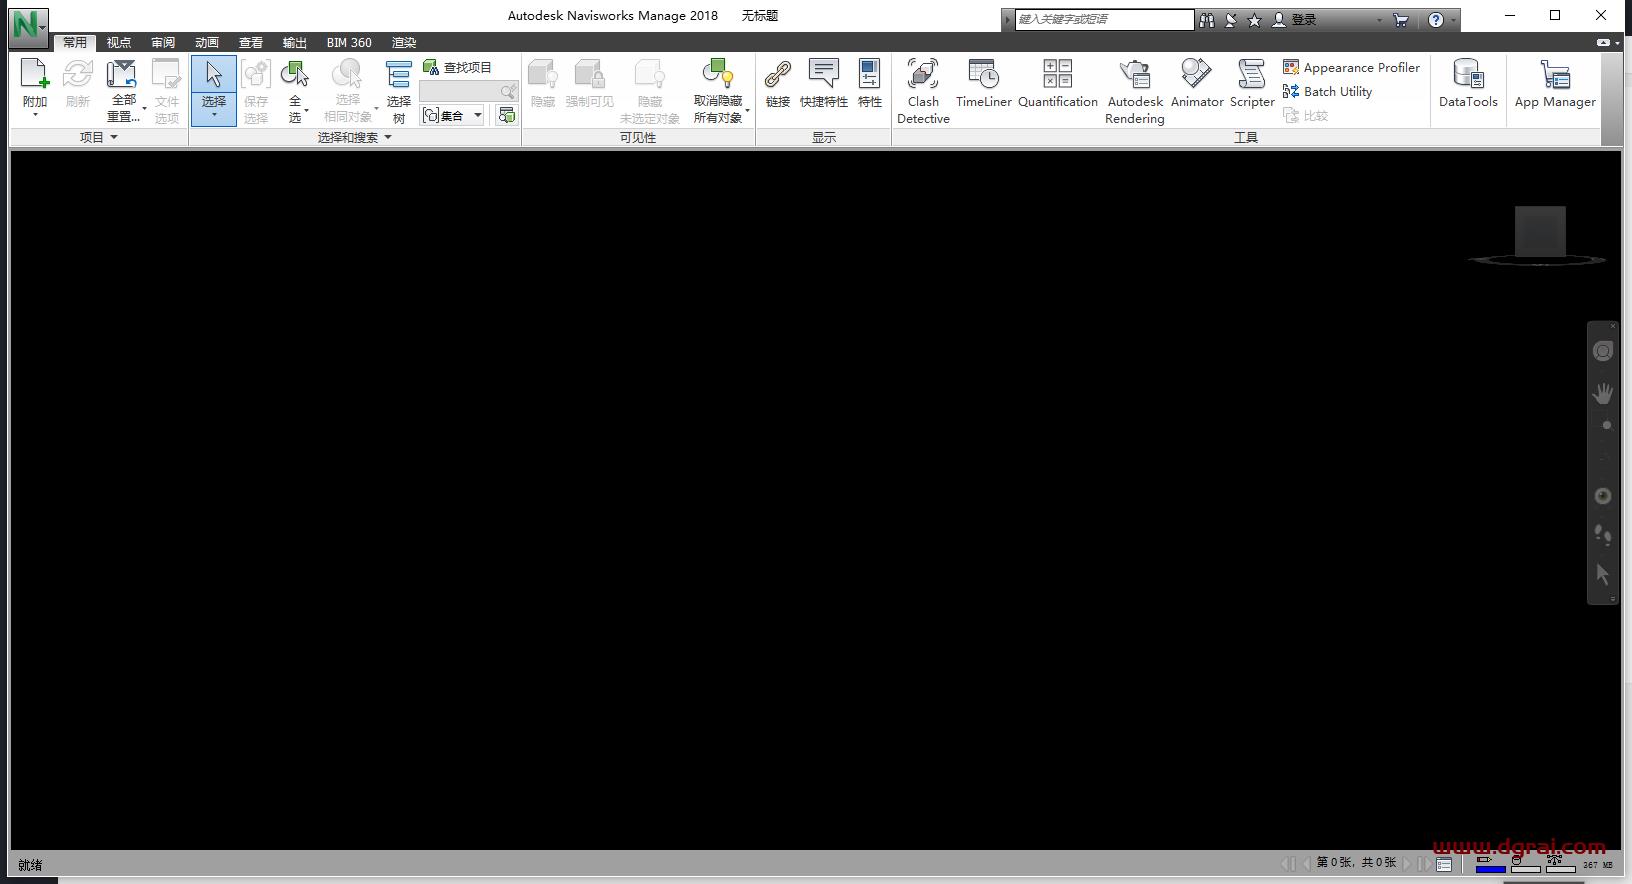Open the Animator tool
This screenshot has height=884, width=1632.
[1196, 83]
